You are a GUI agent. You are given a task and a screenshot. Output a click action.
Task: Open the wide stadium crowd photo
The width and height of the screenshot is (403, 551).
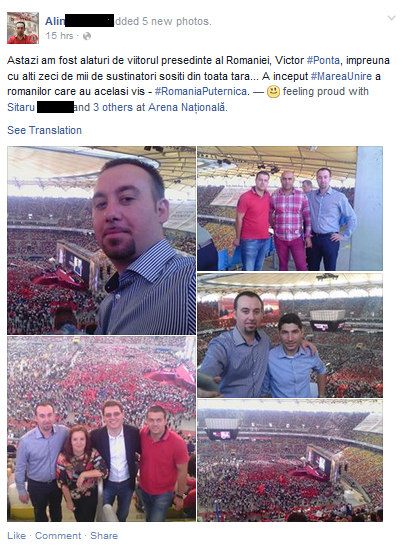coord(290,460)
